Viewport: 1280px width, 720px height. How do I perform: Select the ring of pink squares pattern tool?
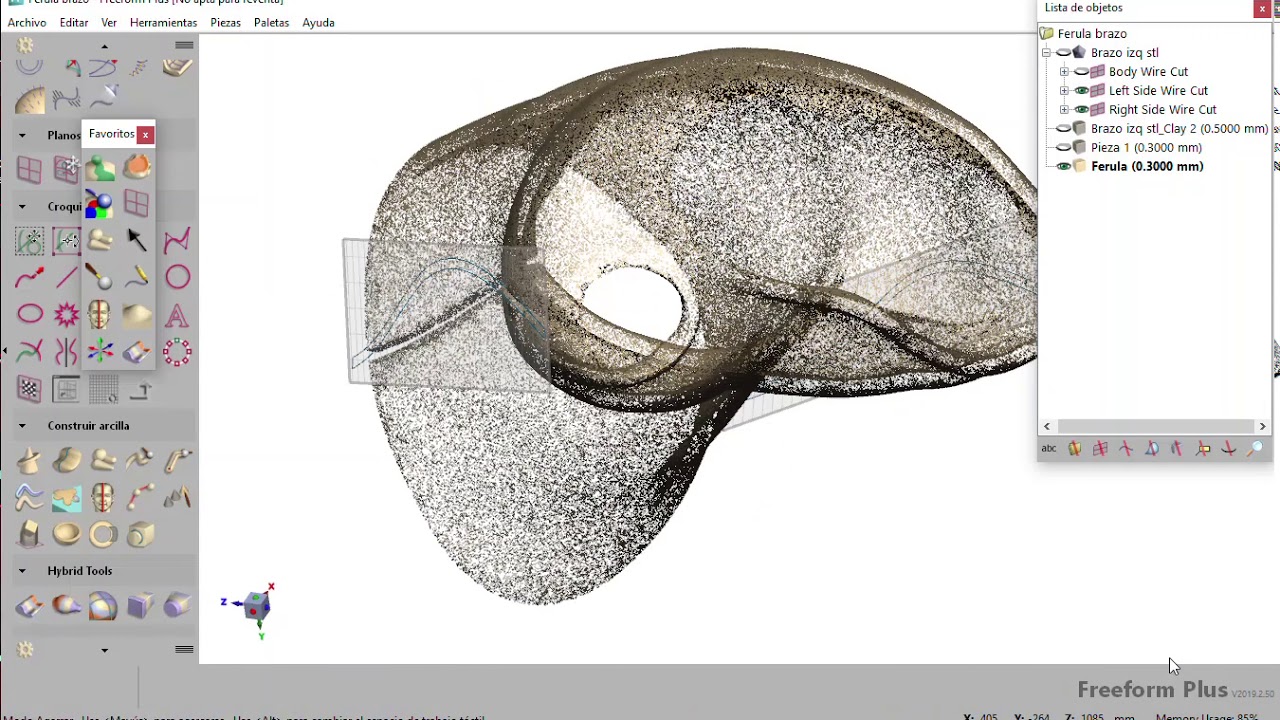coord(177,351)
